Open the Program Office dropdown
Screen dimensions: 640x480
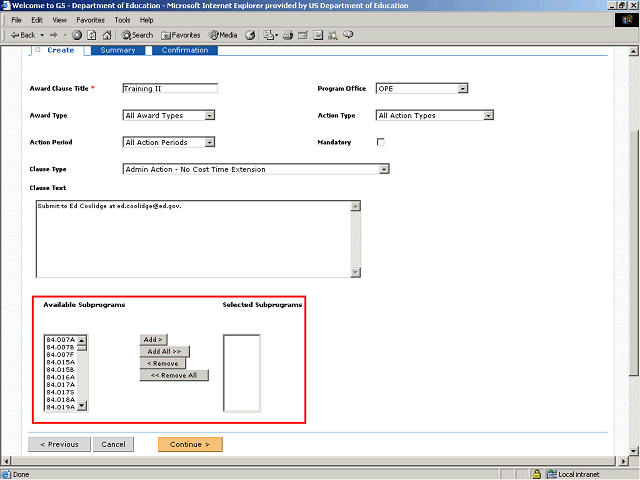click(x=422, y=89)
